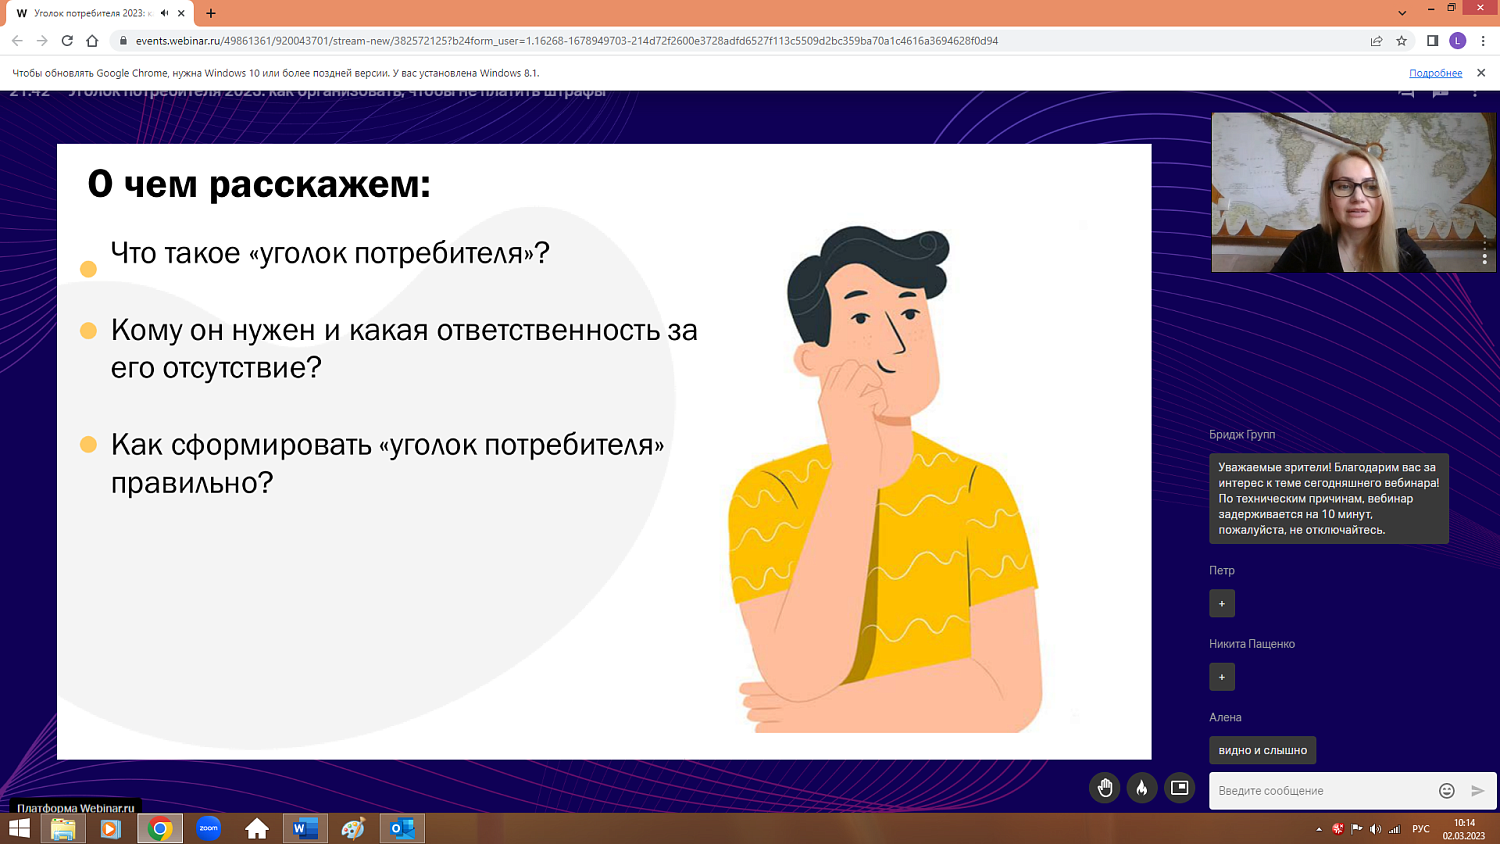This screenshot has height=844, width=1500.
Task: Click the plus button under Никита Пащенко
Action: coord(1221,677)
